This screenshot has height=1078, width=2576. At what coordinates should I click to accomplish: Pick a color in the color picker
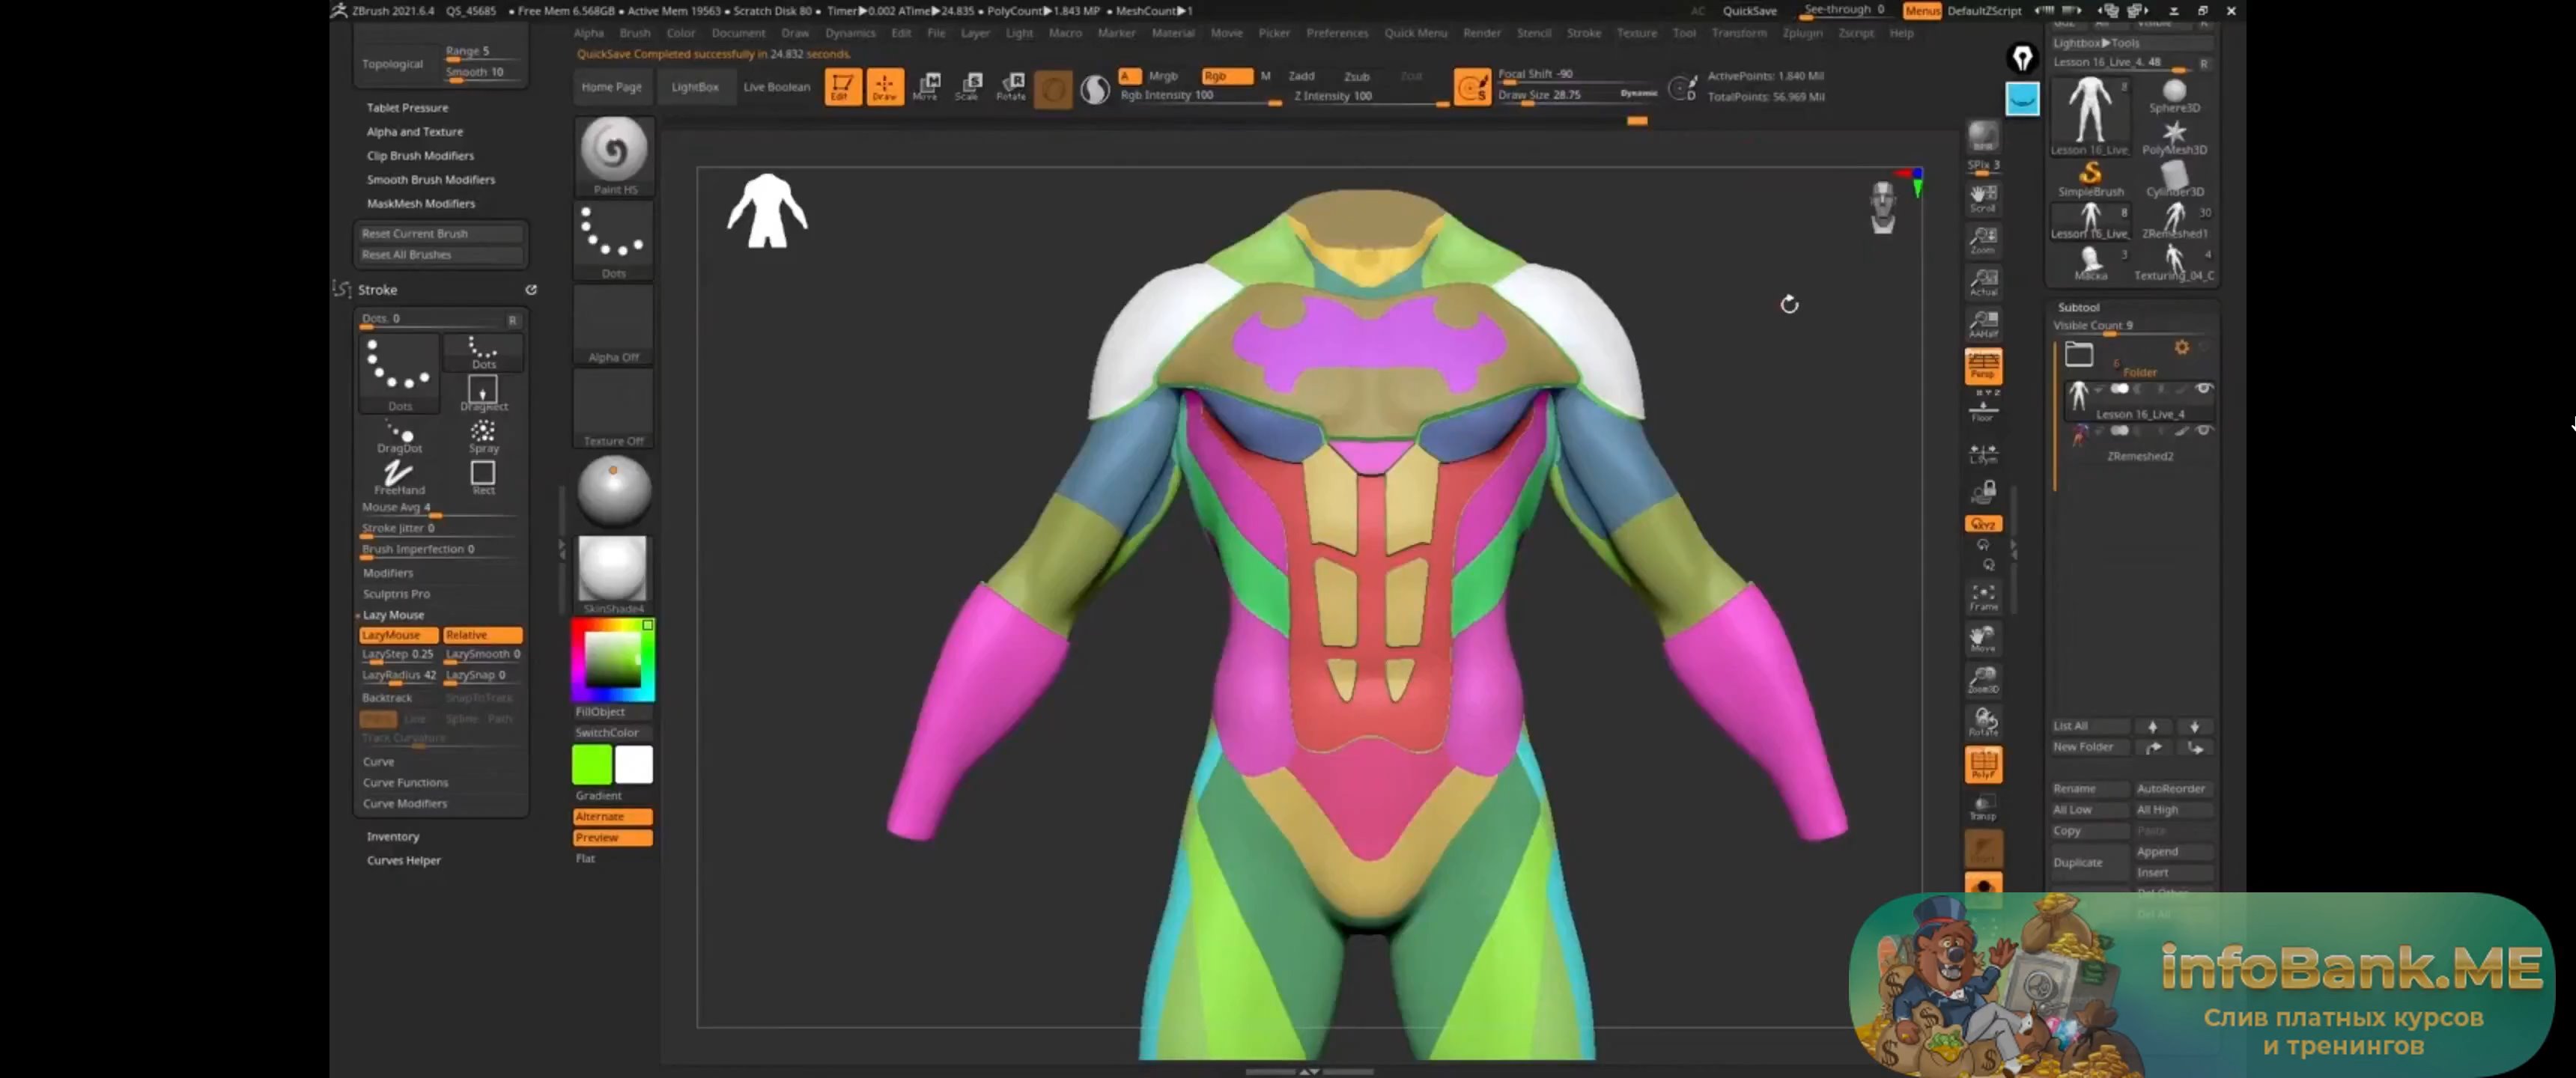613,659
